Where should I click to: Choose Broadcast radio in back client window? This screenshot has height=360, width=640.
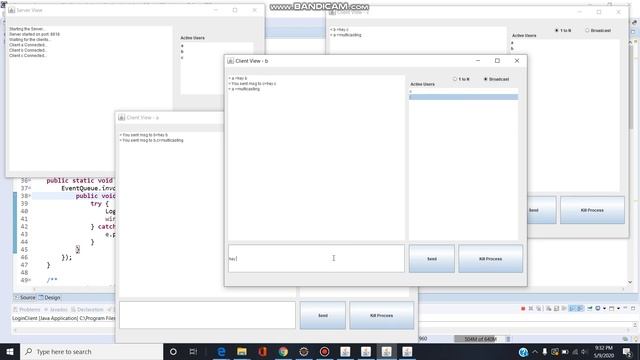click(598, 31)
